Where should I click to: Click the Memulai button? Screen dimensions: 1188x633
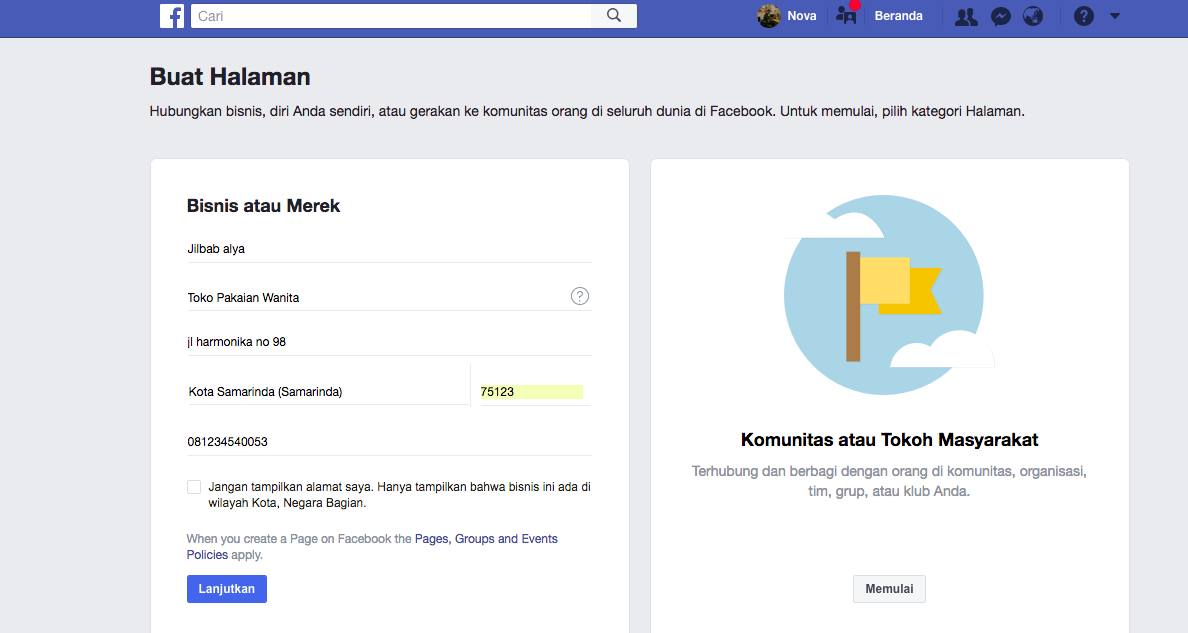point(888,588)
